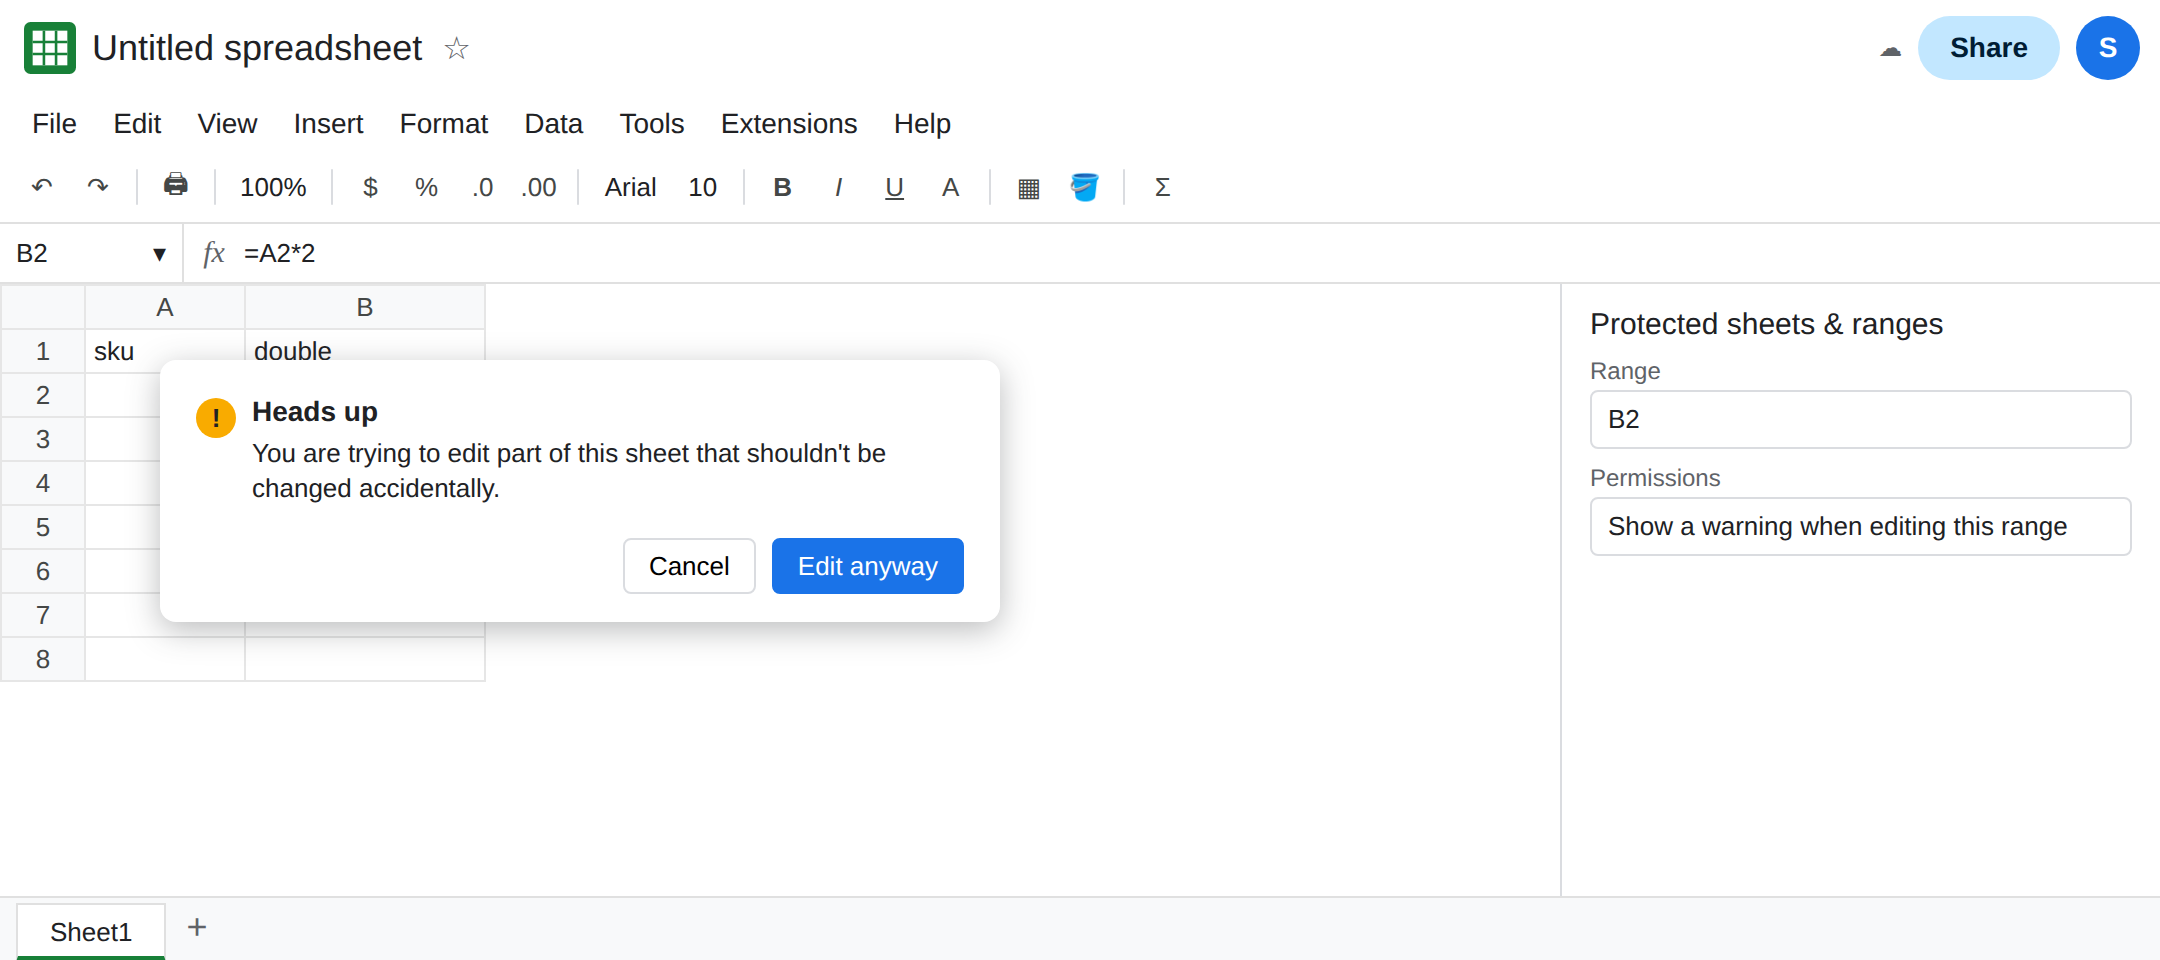This screenshot has height=960, width=2160.
Task: Format as percent
Action: 426,187
